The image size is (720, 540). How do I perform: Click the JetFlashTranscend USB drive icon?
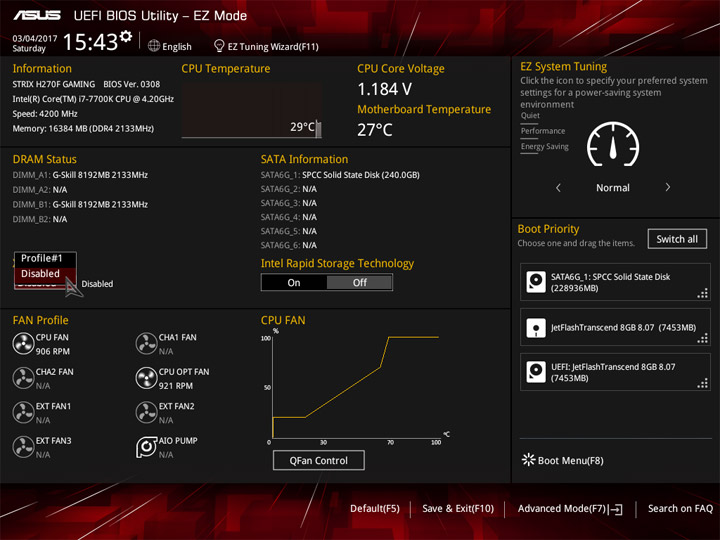click(x=536, y=328)
